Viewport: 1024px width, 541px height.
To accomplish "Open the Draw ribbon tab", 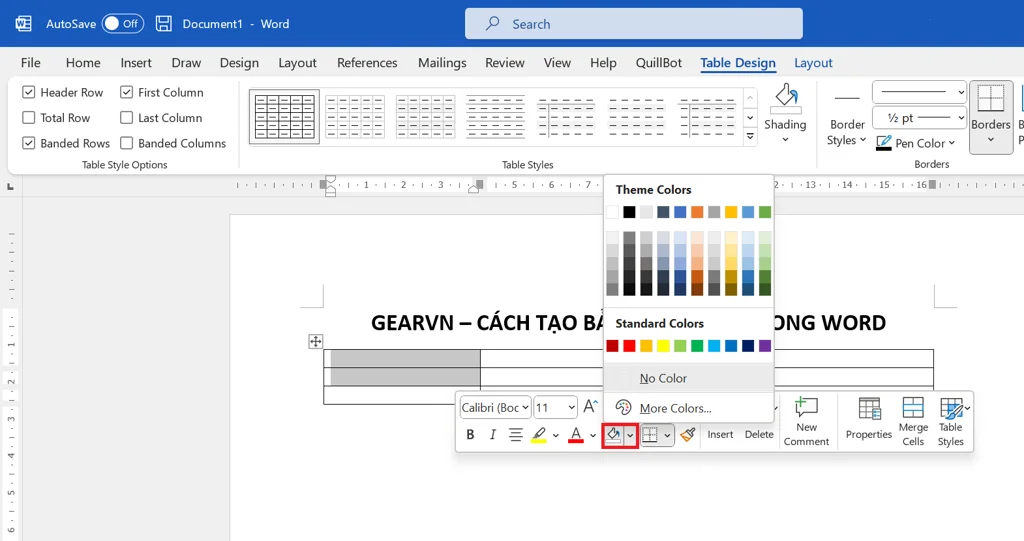I will pos(186,63).
